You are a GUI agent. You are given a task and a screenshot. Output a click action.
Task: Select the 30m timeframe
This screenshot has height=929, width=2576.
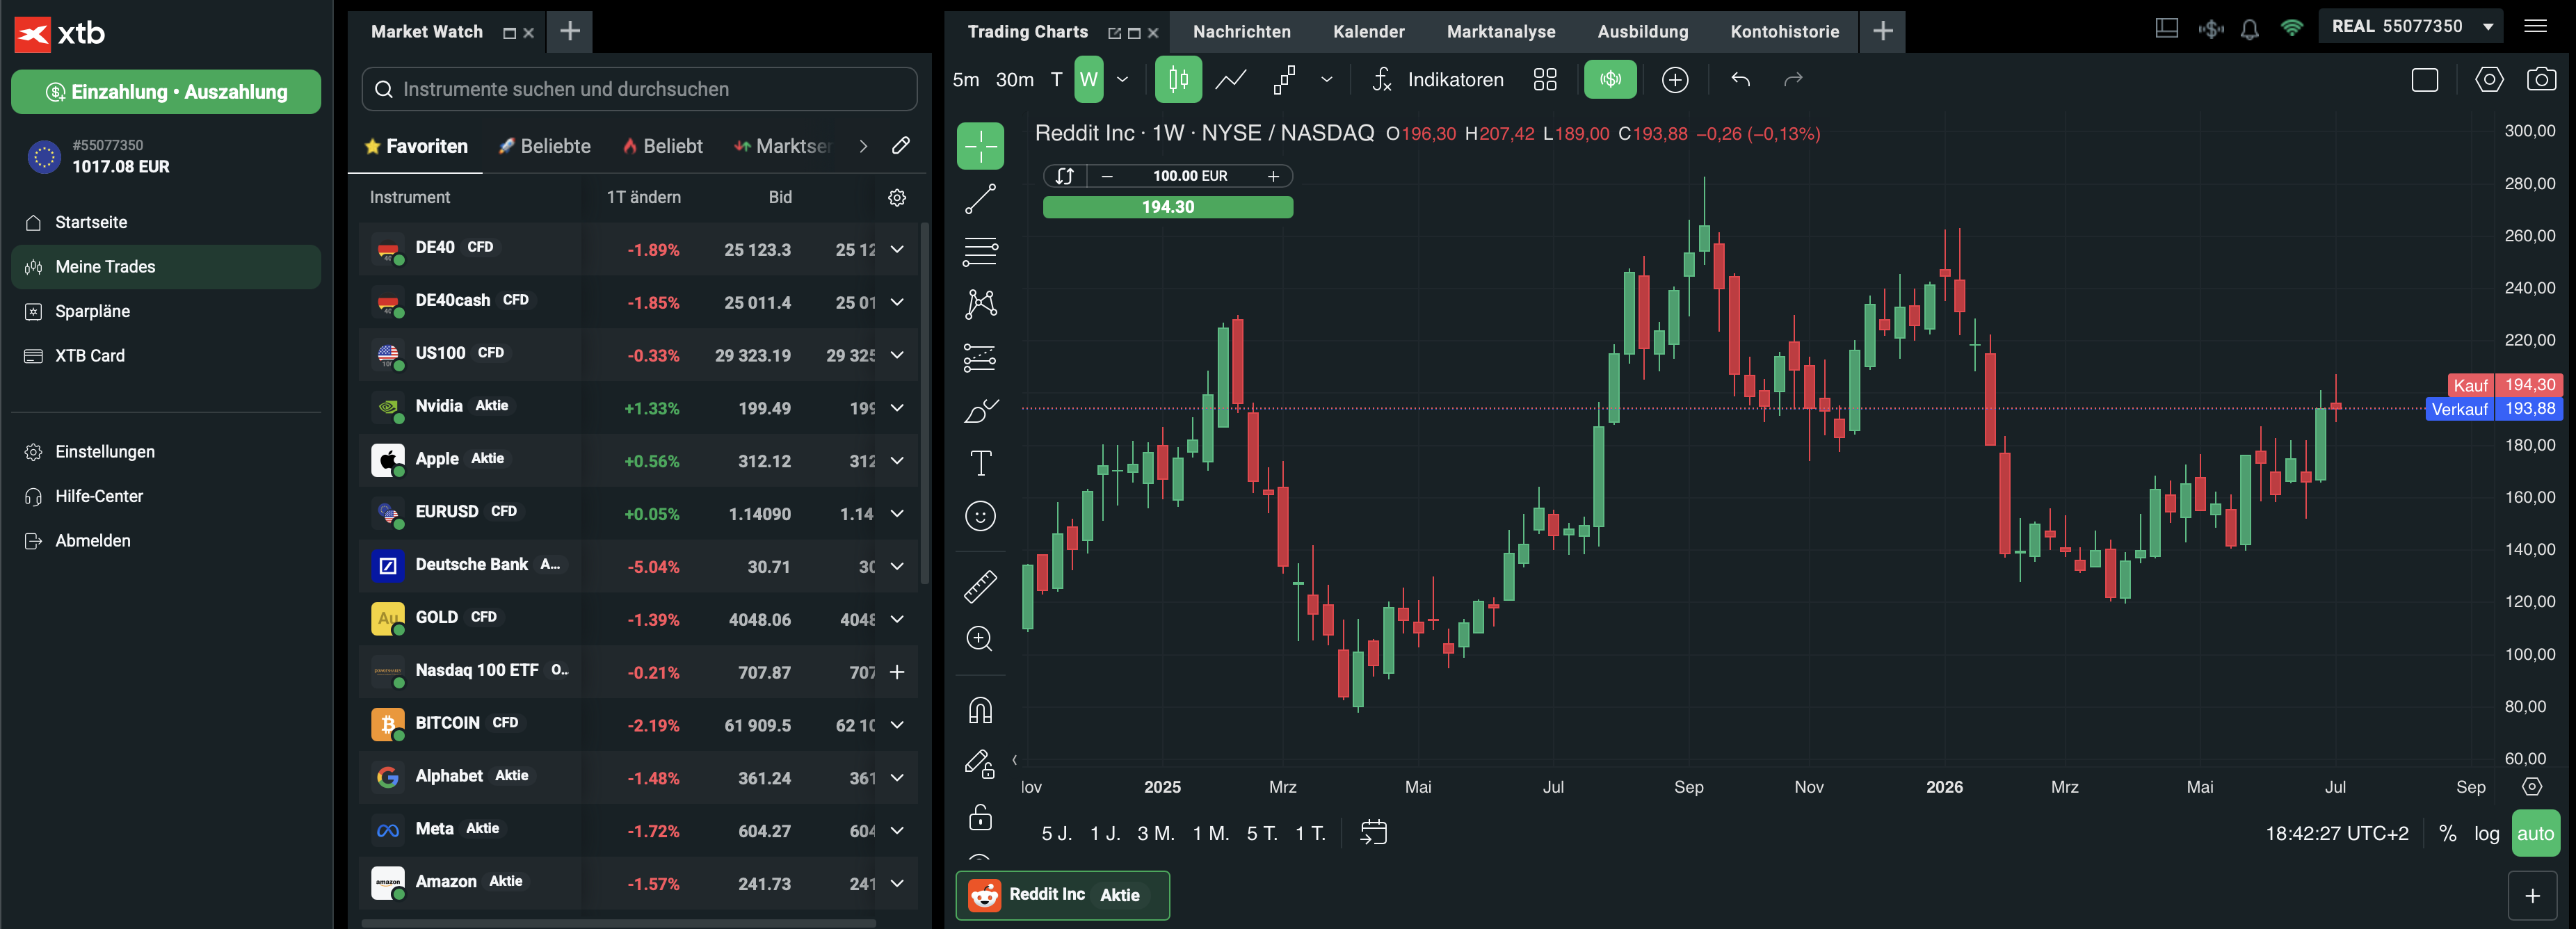[x=1014, y=80]
